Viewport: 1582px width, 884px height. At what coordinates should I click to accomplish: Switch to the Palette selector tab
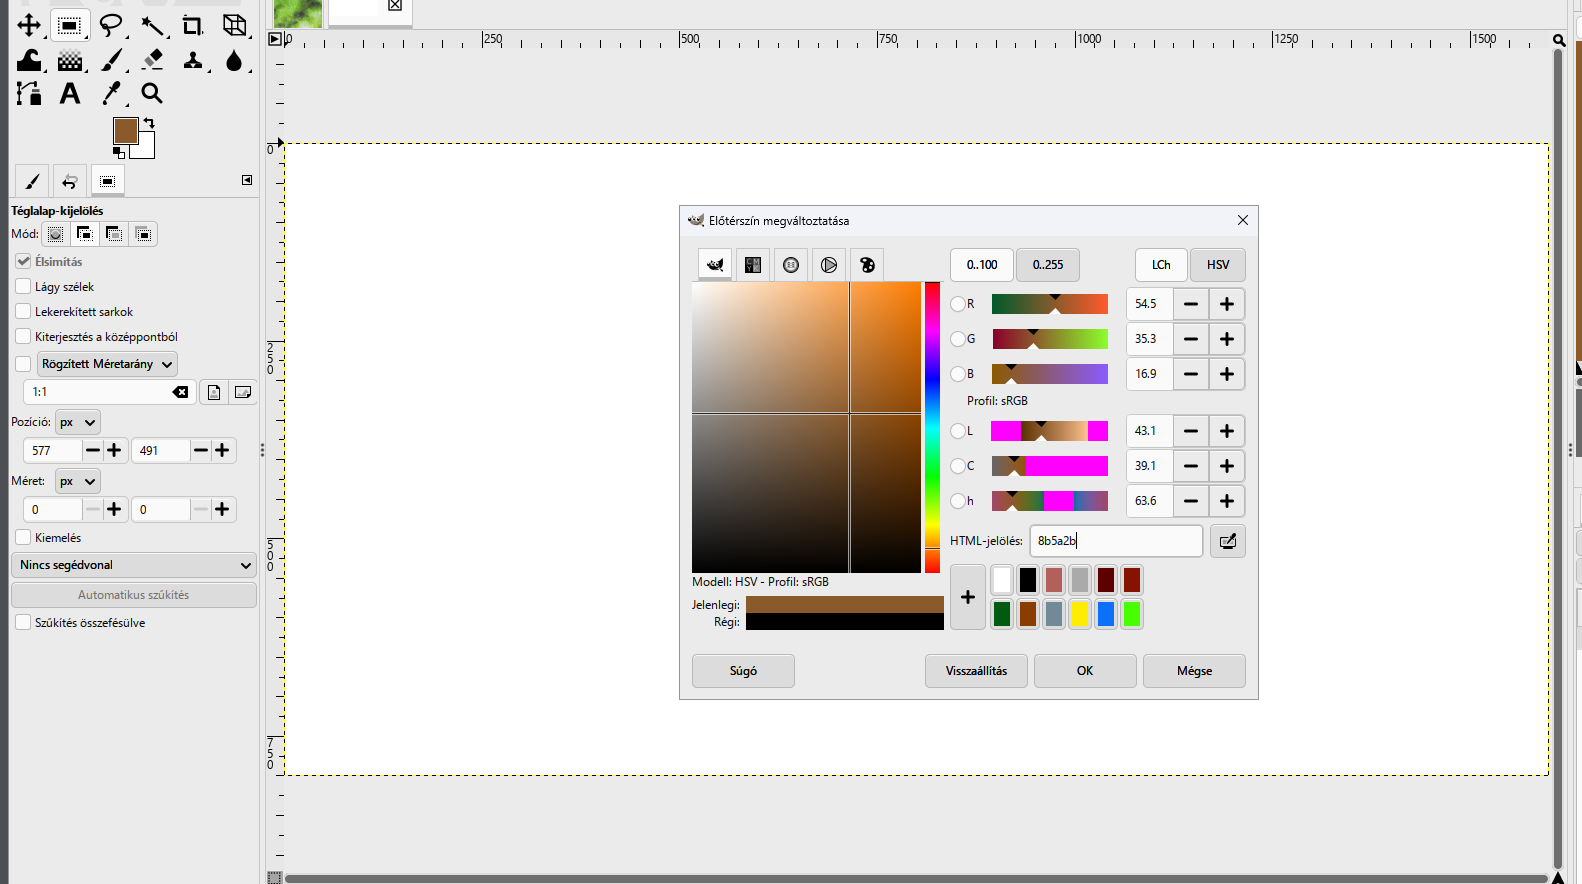(867, 265)
